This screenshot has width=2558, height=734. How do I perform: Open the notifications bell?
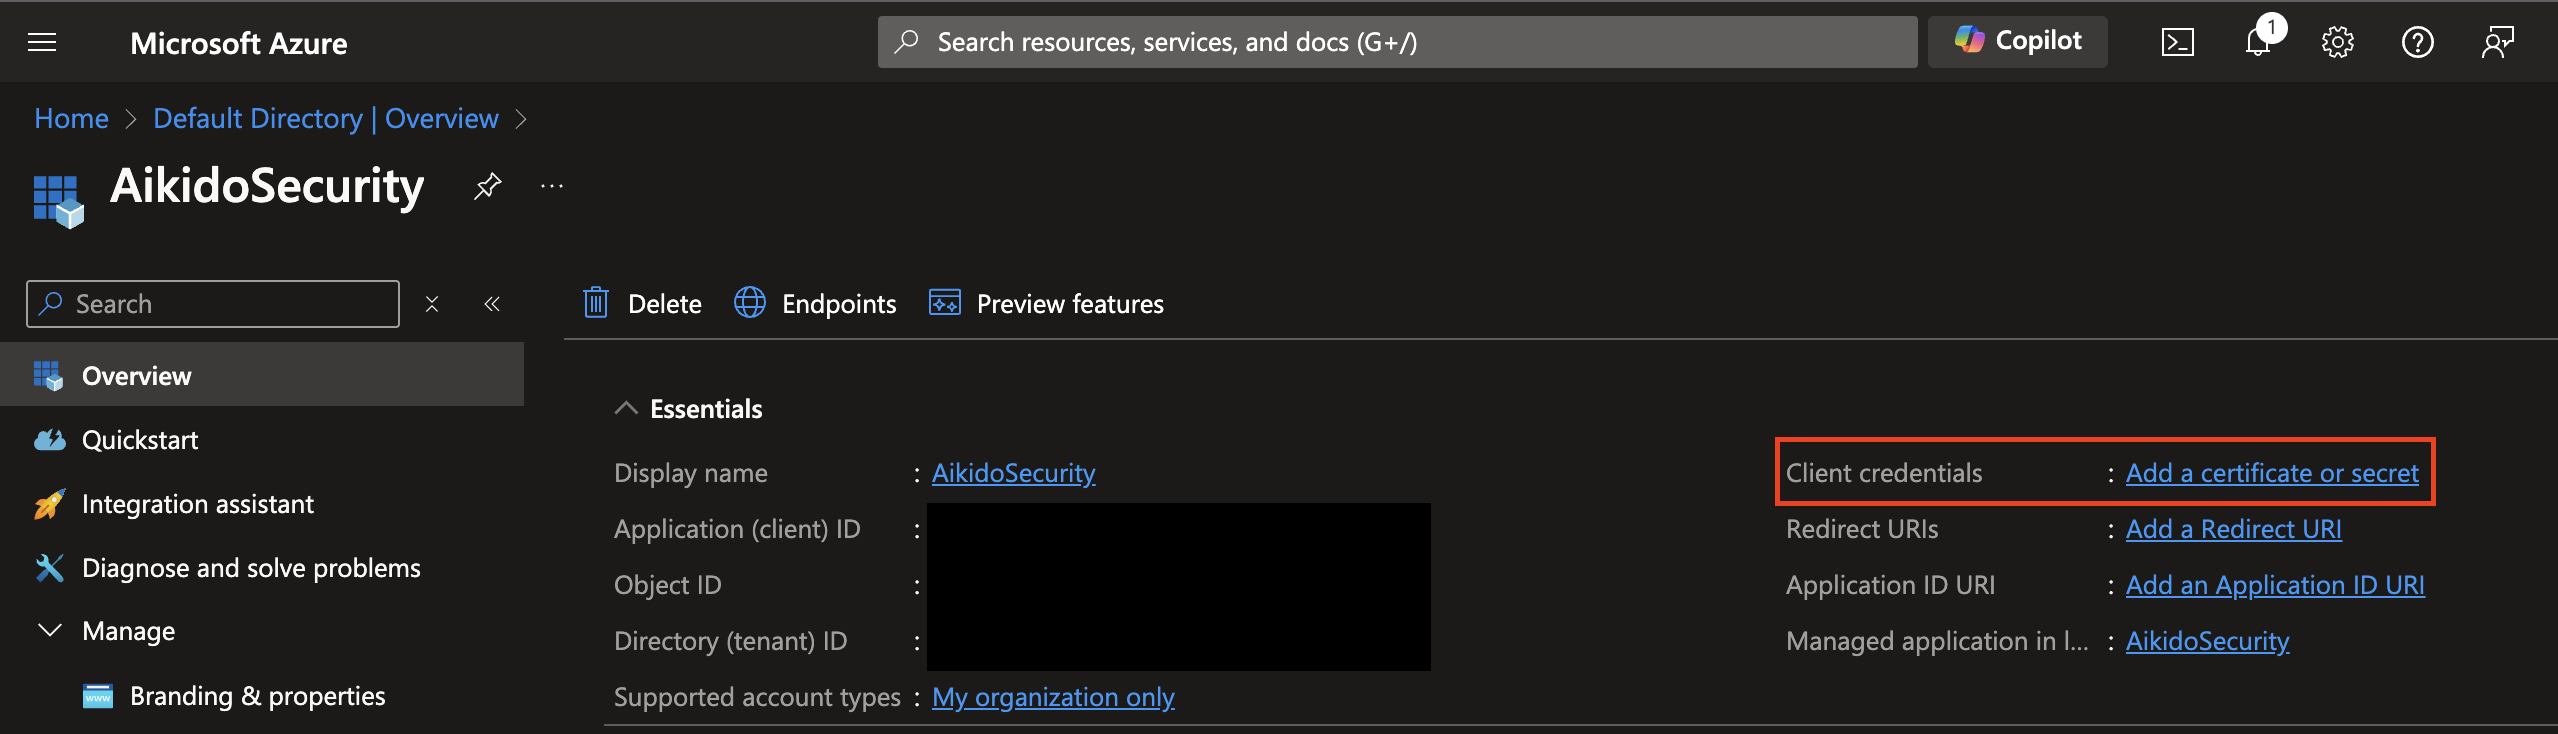tap(2258, 42)
